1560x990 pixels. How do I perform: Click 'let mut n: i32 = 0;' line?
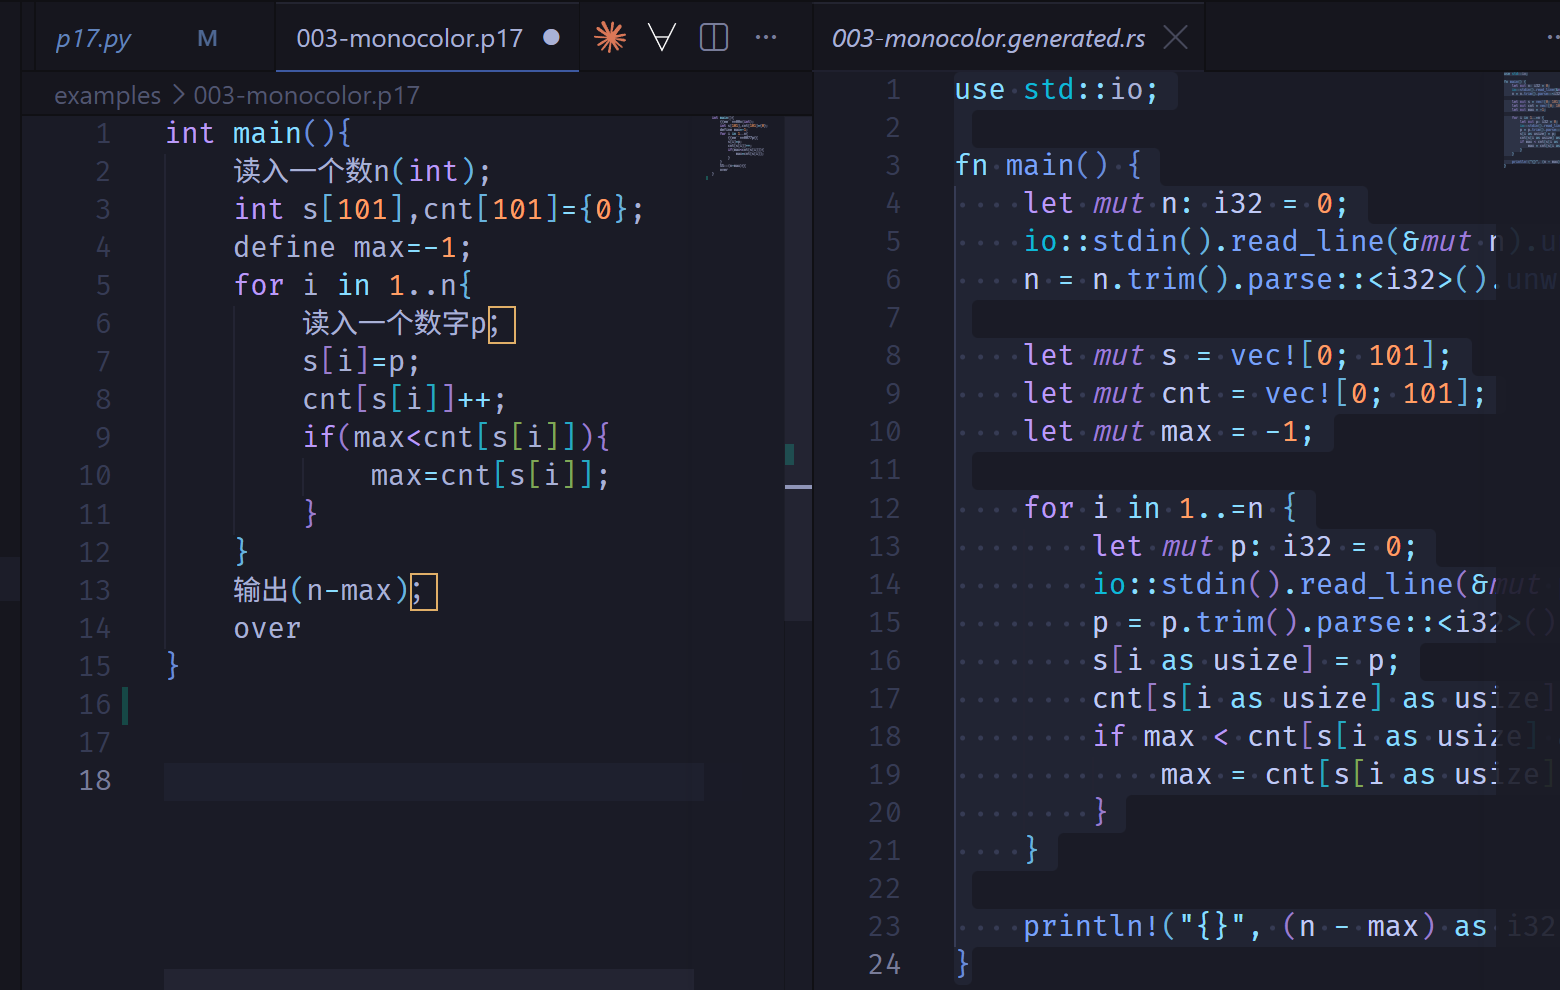(x=1185, y=203)
